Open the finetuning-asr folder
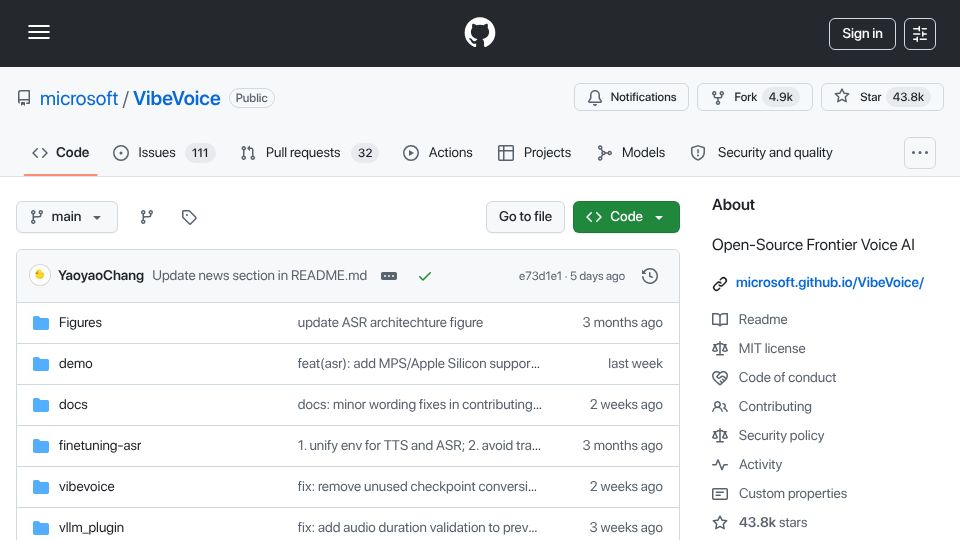The height and width of the screenshot is (540, 960). [x=100, y=446]
